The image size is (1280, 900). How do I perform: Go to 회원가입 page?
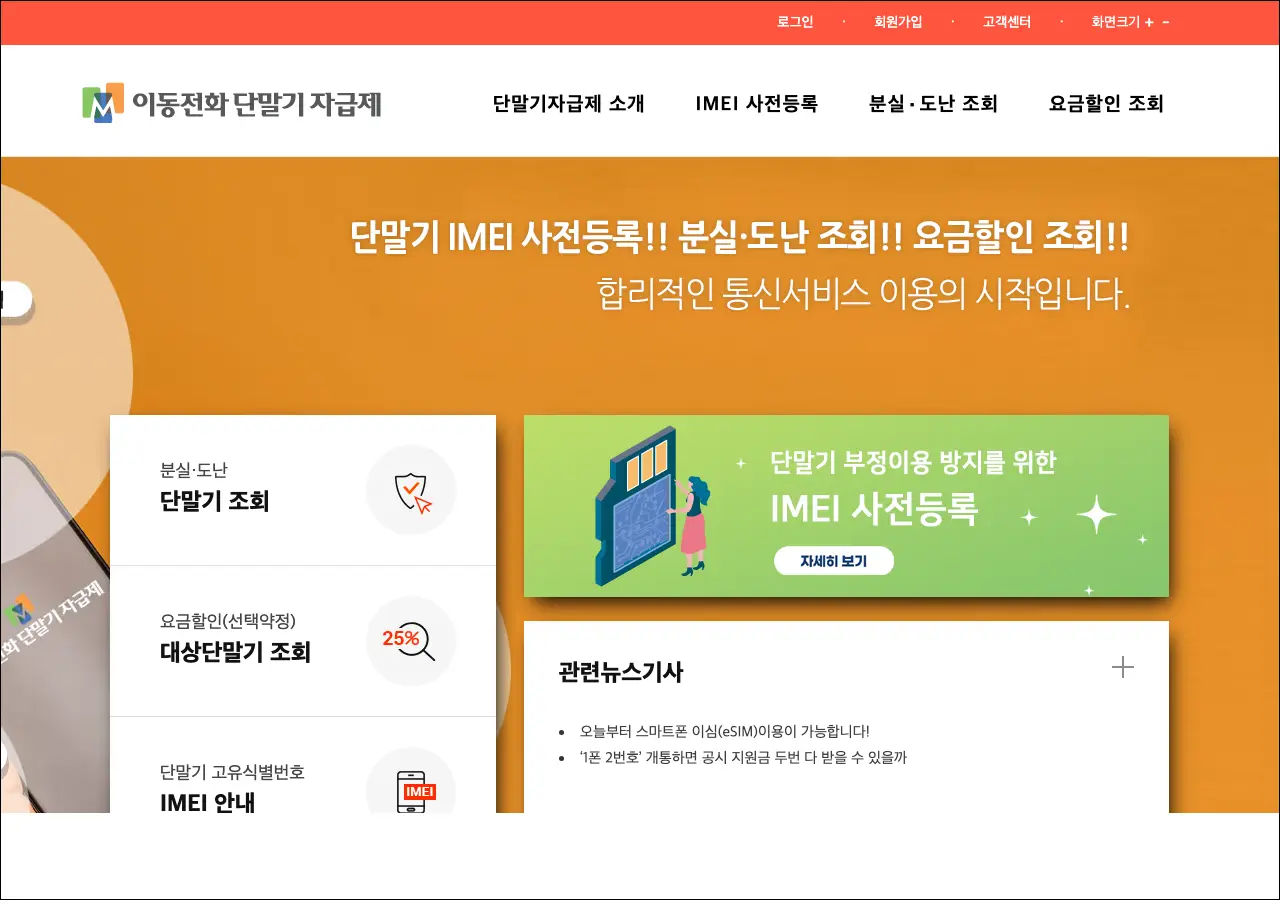(898, 22)
